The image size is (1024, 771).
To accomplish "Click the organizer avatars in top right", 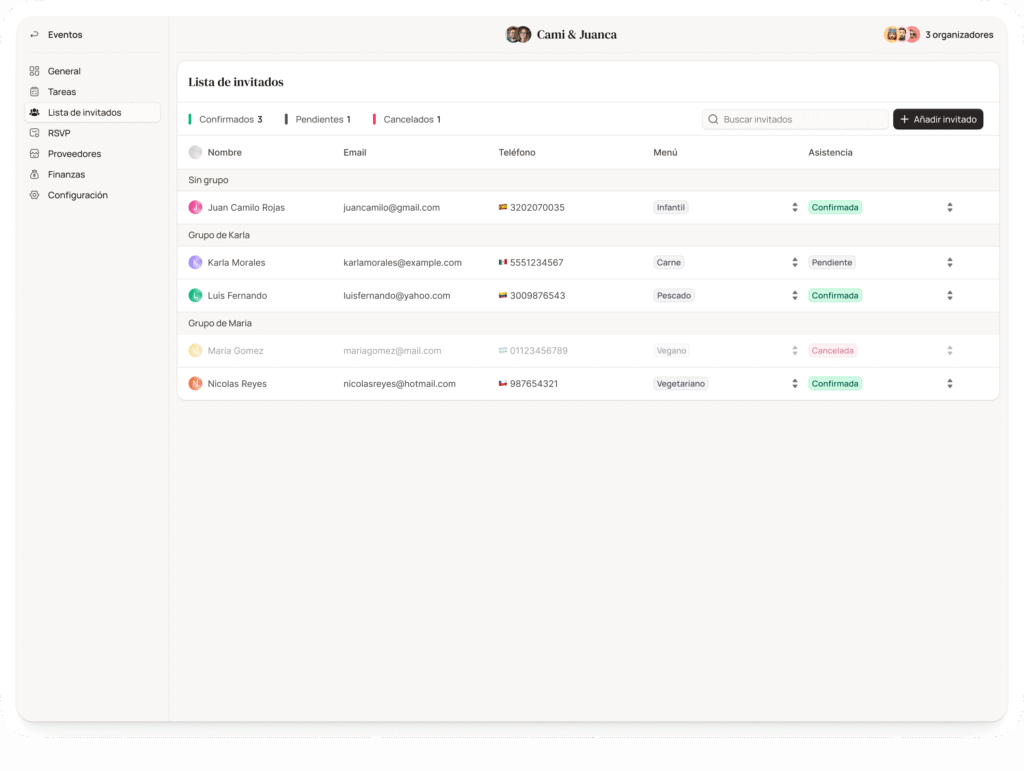I will [901, 35].
